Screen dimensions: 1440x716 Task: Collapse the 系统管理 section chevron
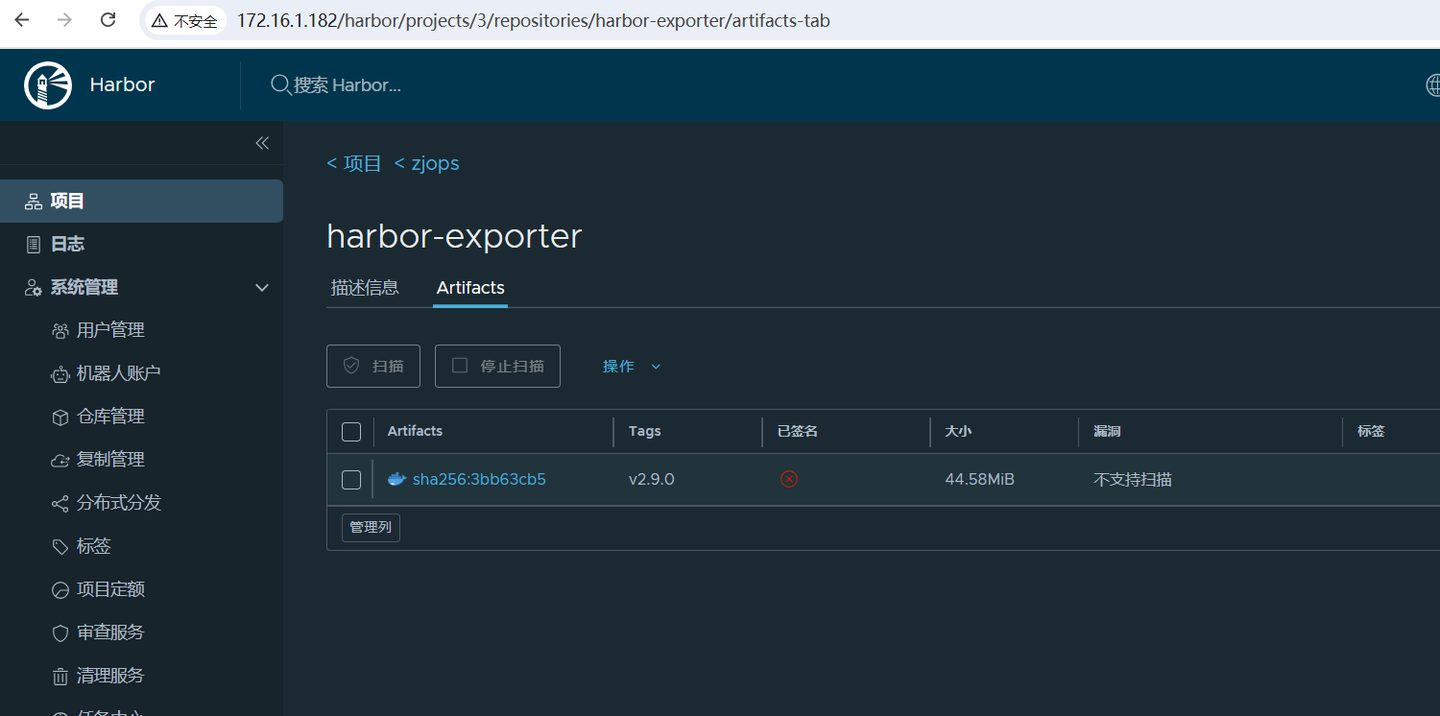pos(261,287)
